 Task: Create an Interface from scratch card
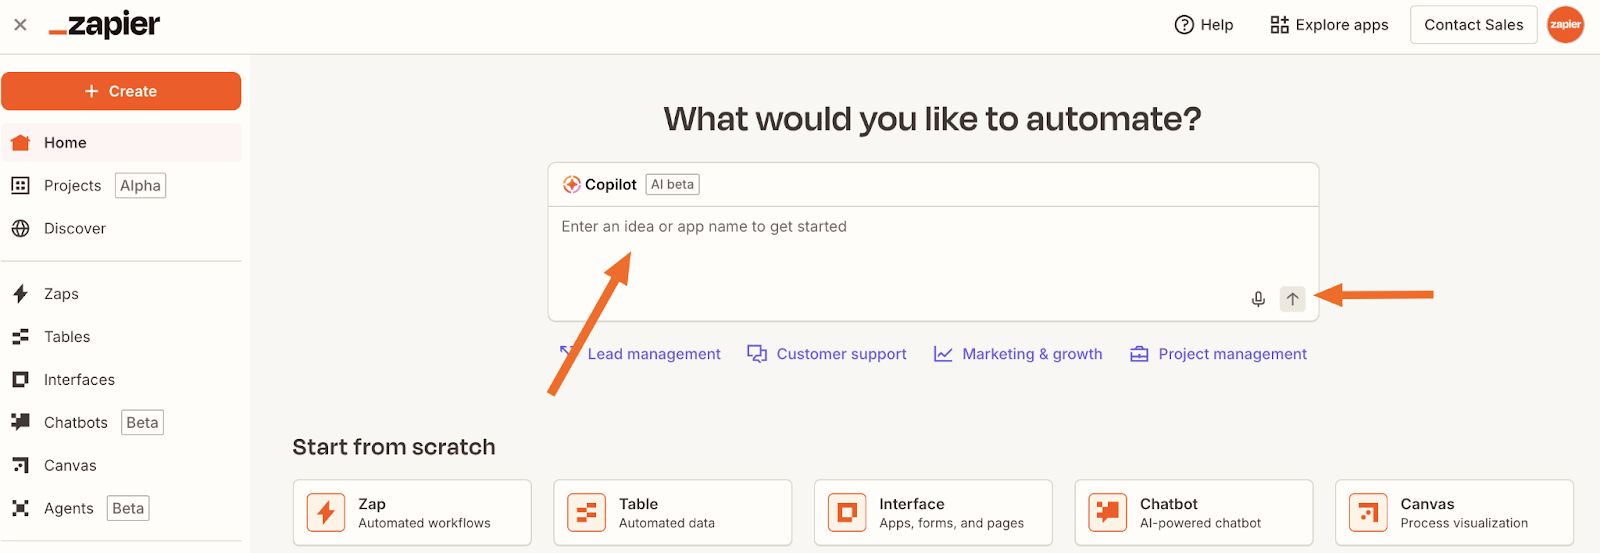933,513
